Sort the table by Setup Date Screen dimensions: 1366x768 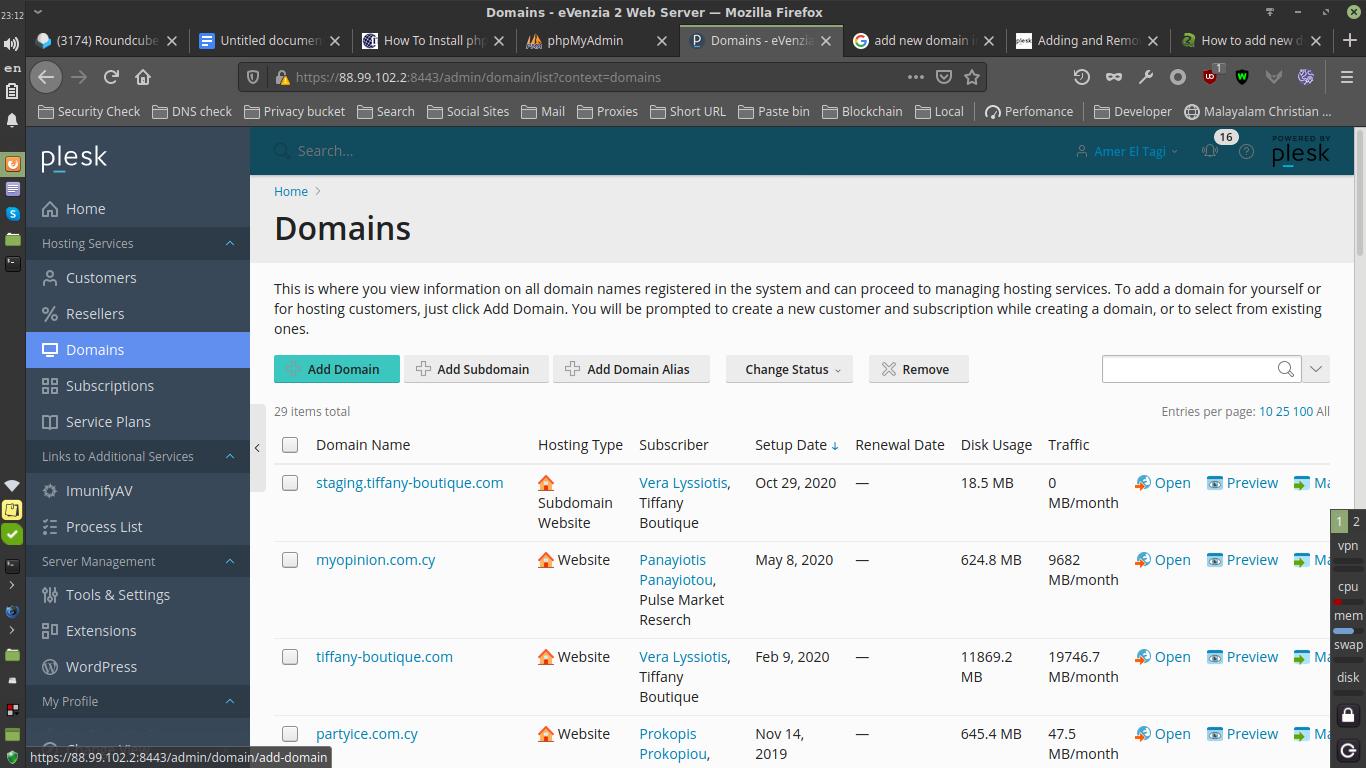pos(797,445)
